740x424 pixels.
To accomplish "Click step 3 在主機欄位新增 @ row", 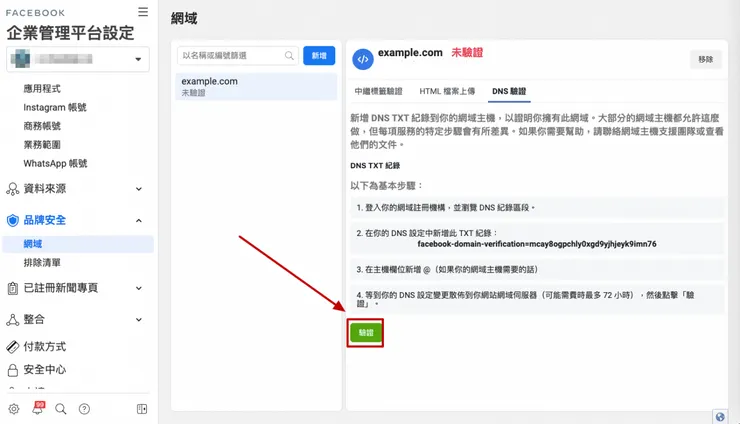I will click(537, 270).
